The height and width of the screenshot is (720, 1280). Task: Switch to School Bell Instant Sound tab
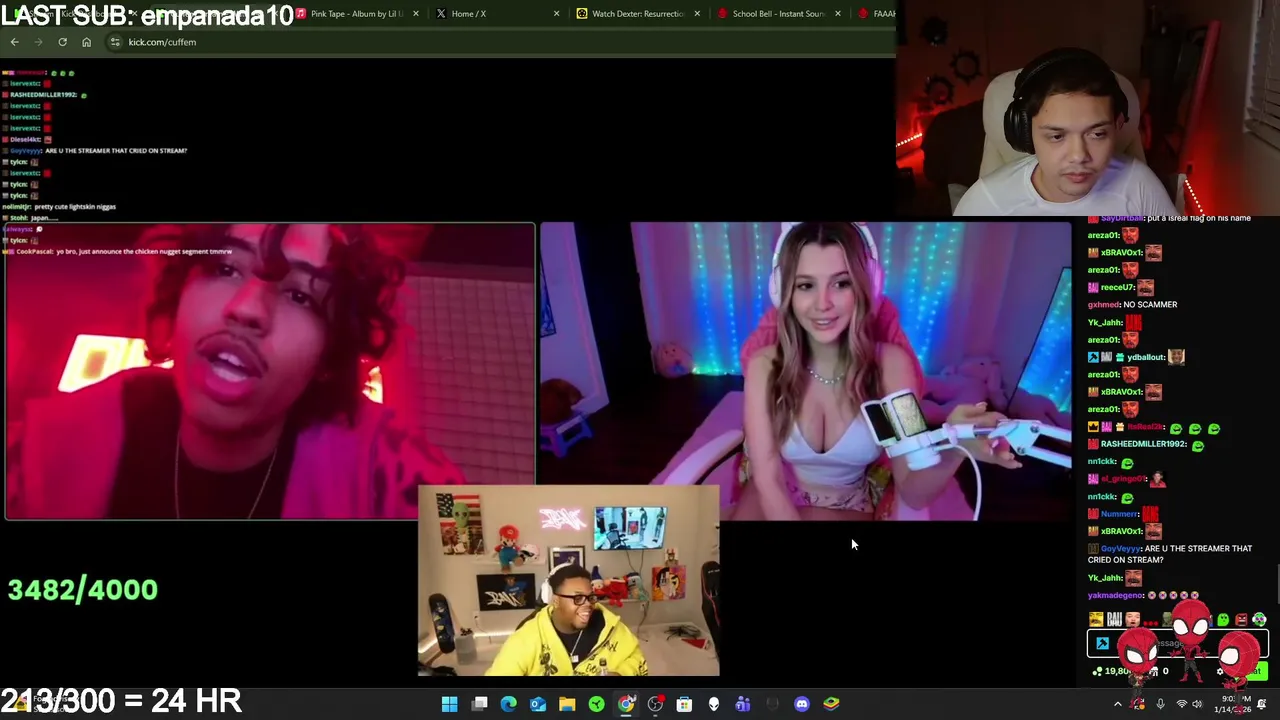click(x=778, y=14)
